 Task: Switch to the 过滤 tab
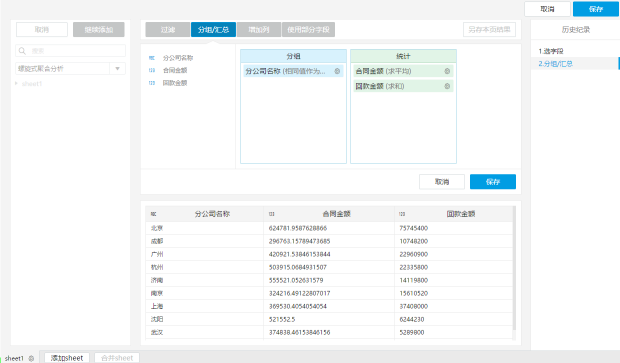pos(168,30)
